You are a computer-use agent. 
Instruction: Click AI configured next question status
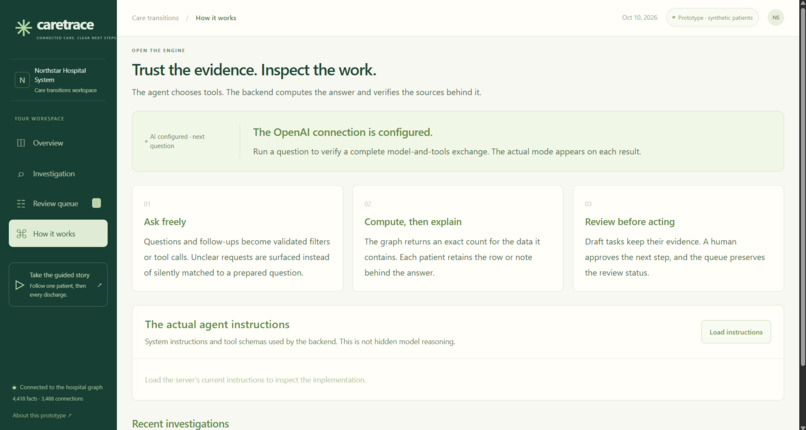click(177, 141)
